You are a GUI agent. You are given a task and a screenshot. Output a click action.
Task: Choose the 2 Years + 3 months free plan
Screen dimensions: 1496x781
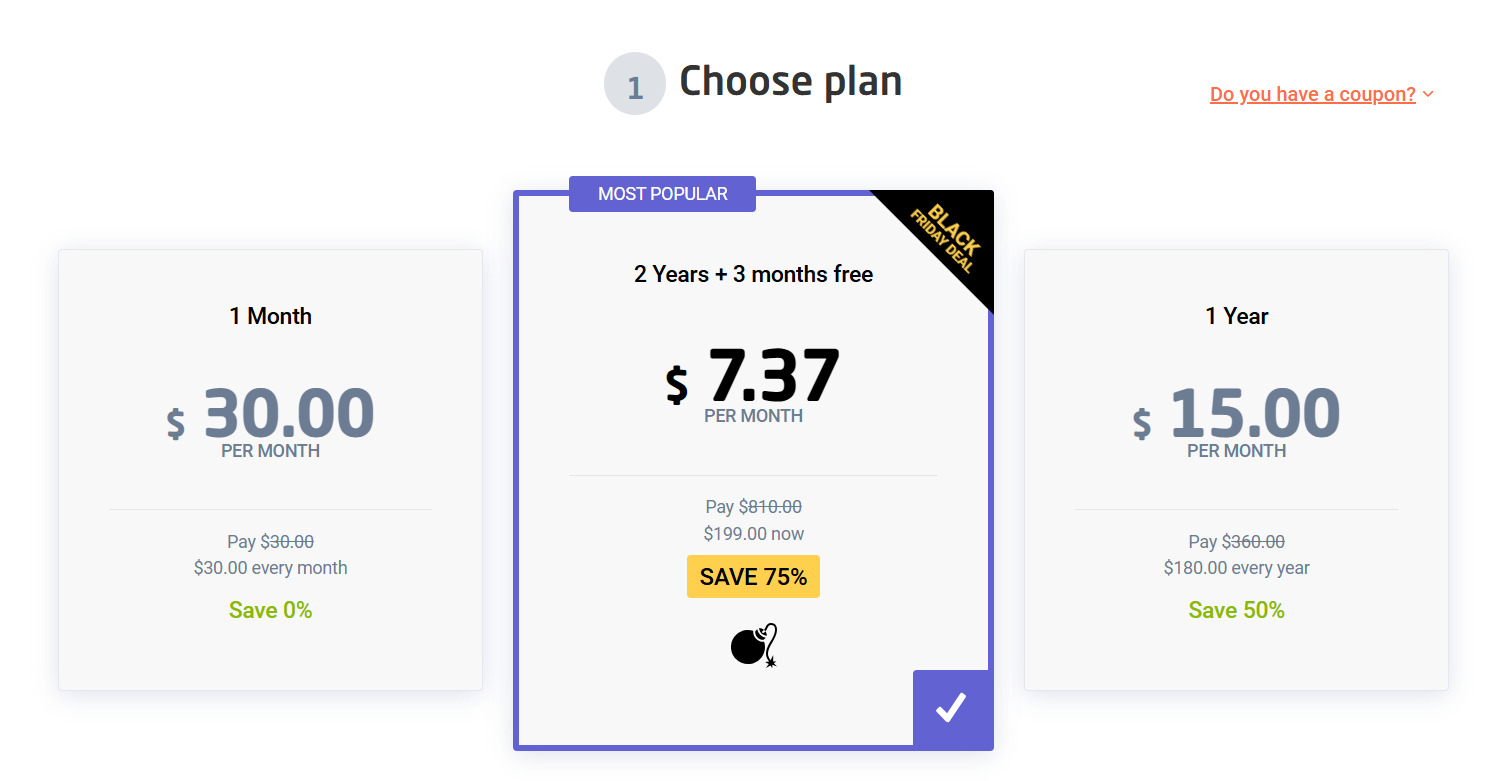[x=753, y=274]
